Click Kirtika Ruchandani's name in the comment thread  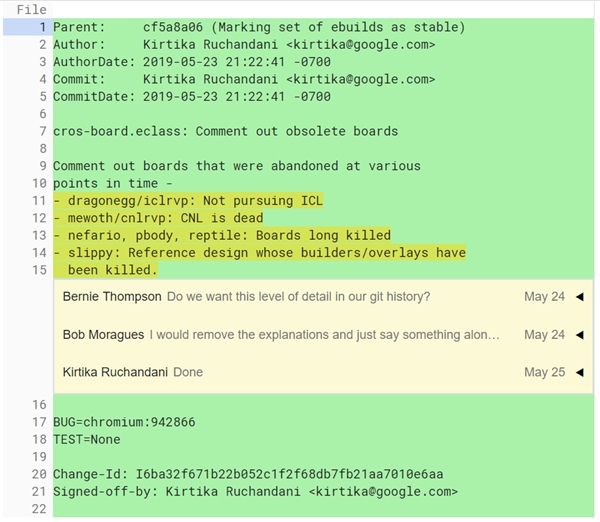[115, 372]
